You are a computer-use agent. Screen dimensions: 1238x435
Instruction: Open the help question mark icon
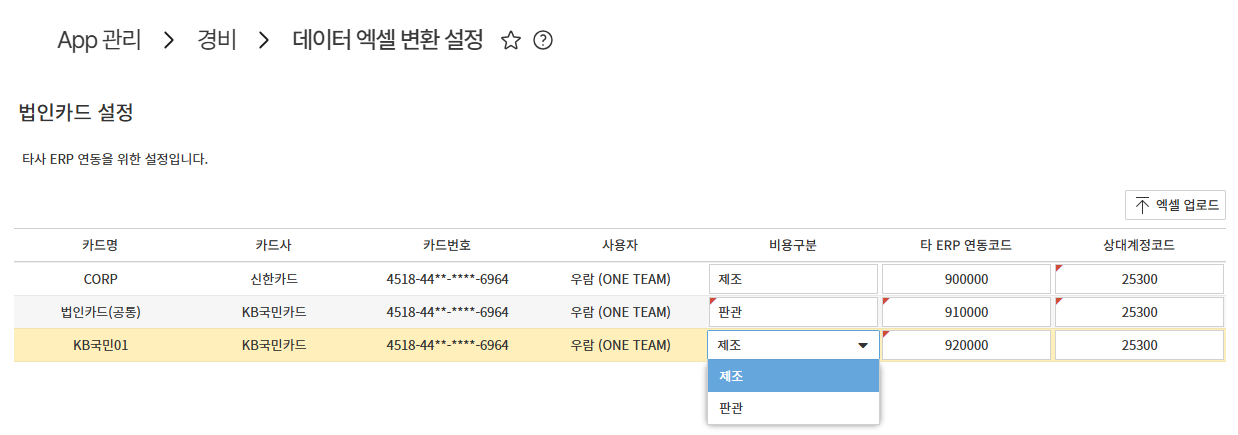pyautogui.click(x=543, y=41)
